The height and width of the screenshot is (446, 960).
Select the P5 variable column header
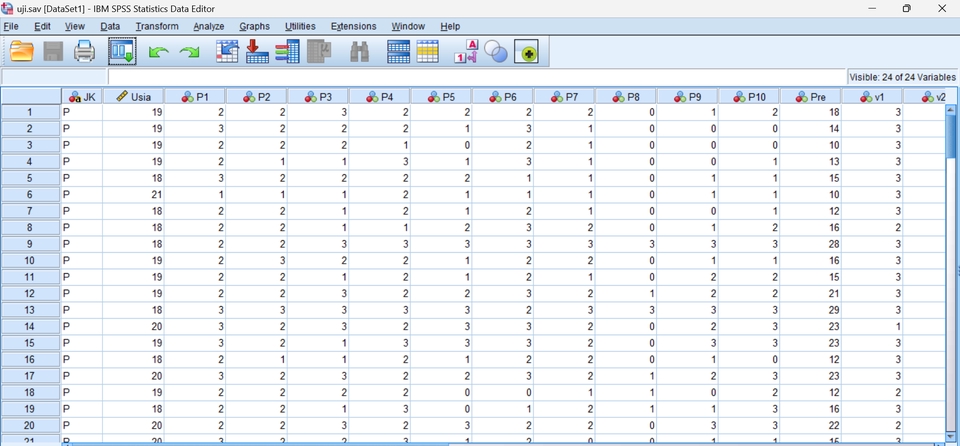point(441,97)
